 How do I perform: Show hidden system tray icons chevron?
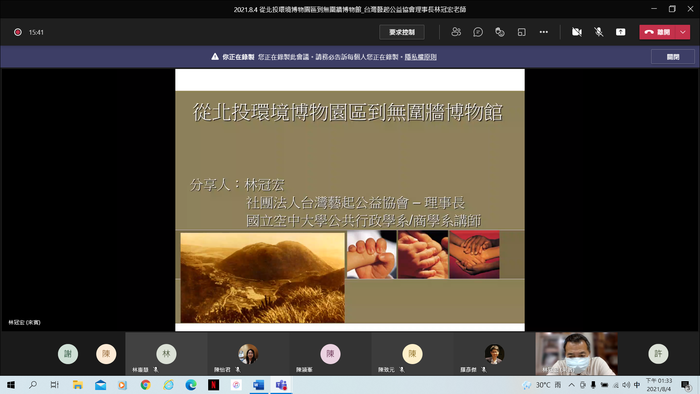571,385
